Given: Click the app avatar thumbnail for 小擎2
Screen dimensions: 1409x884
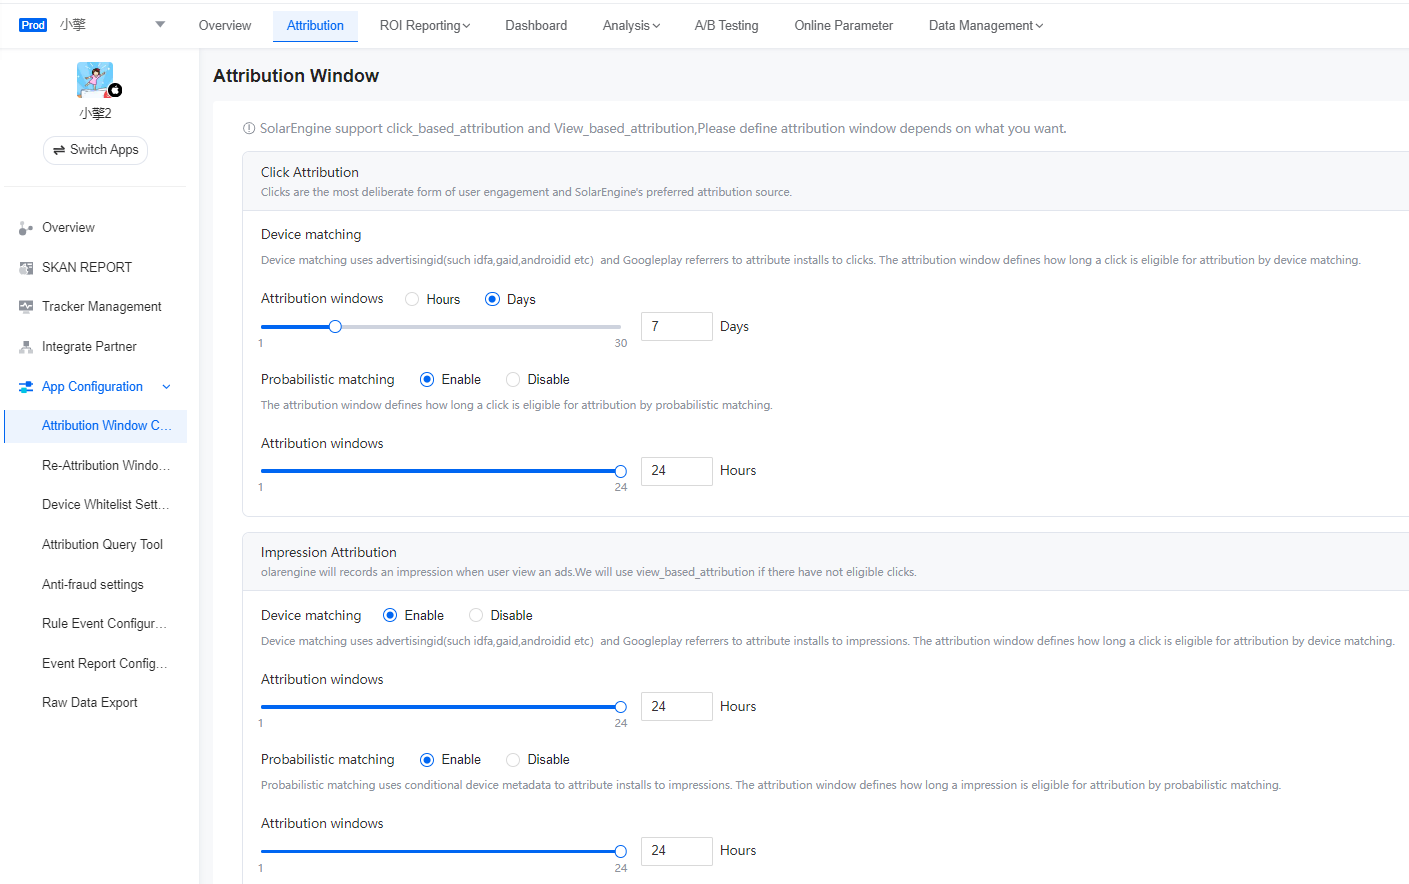Looking at the screenshot, I should click(x=95, y=78).
